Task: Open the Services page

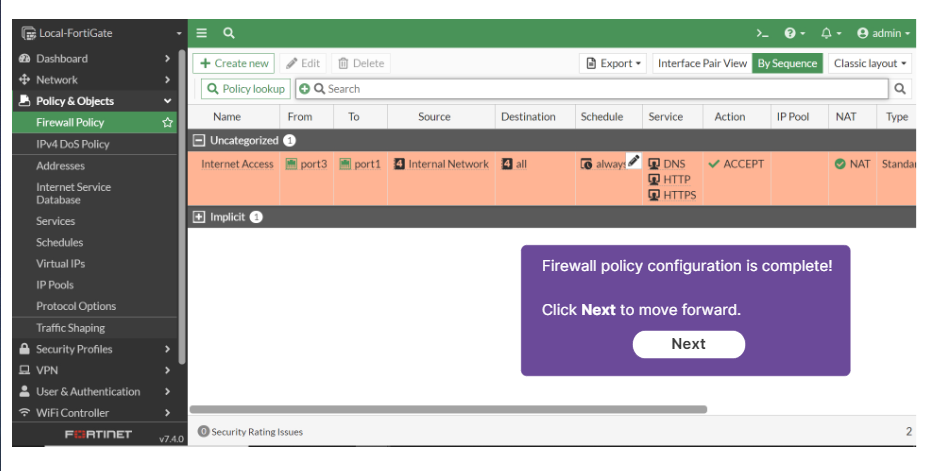Action: [x=55, y=221]
